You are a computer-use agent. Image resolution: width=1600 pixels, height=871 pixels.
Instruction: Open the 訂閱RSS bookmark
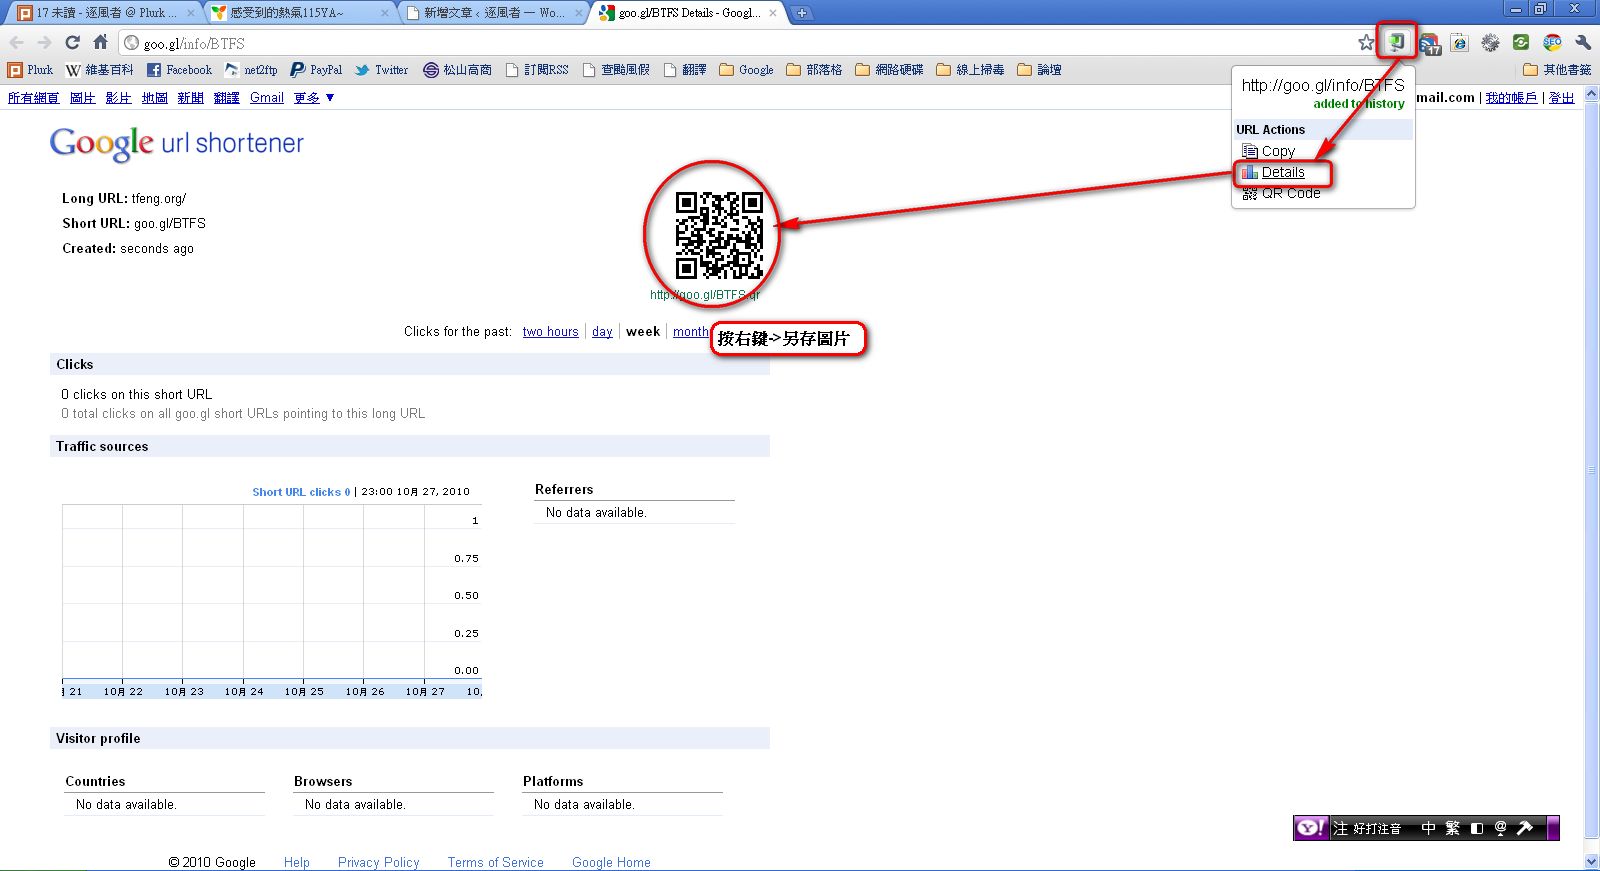537,70
